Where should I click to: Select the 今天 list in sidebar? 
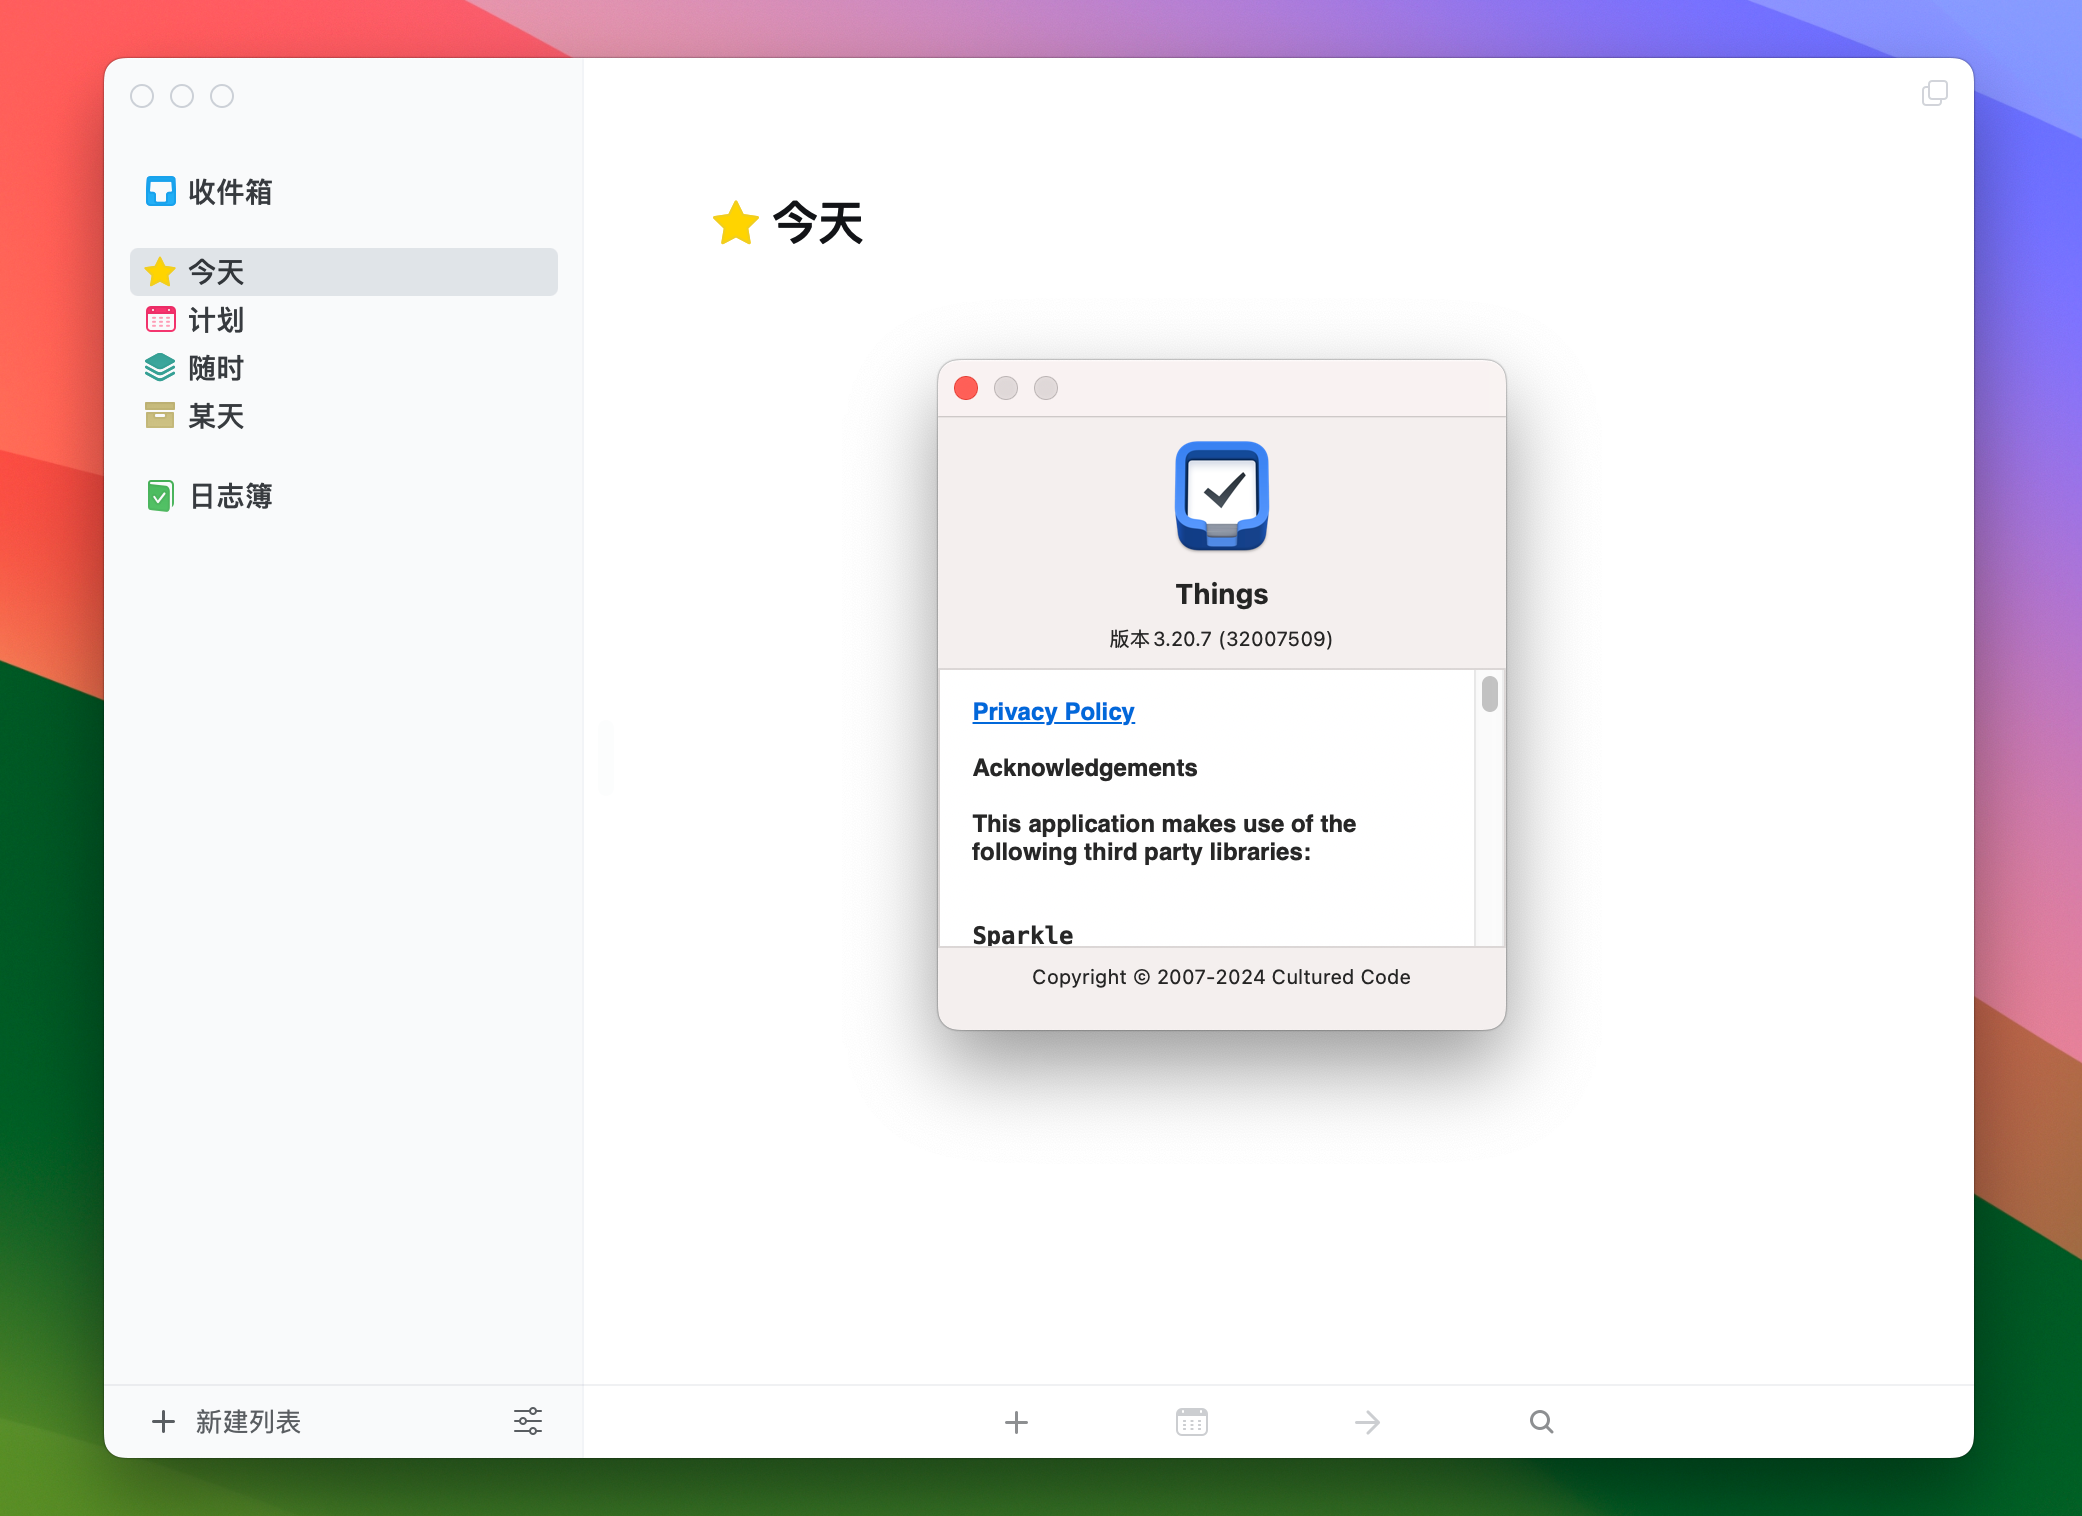click(x=343, y=272)
